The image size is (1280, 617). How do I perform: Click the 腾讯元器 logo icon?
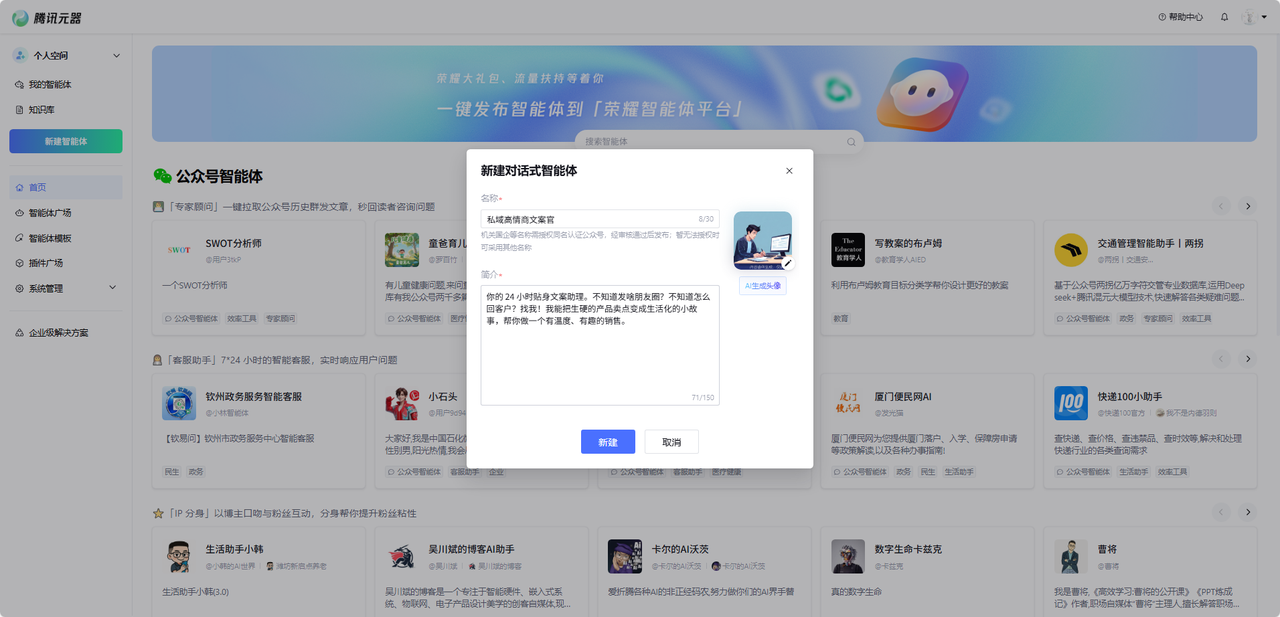20,17
